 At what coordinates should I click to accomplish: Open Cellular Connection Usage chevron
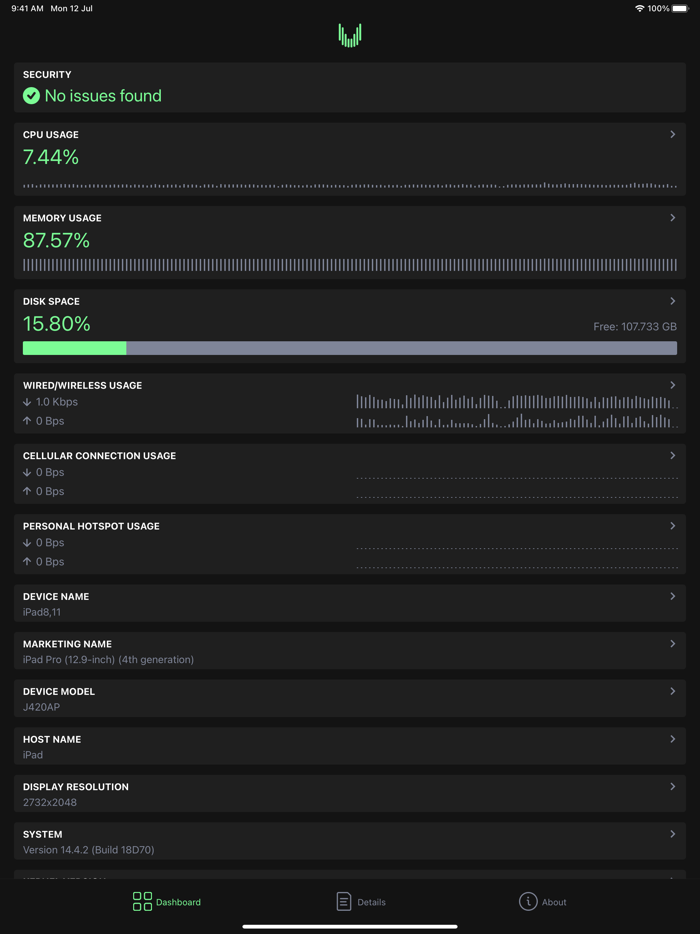click(673, 455)
